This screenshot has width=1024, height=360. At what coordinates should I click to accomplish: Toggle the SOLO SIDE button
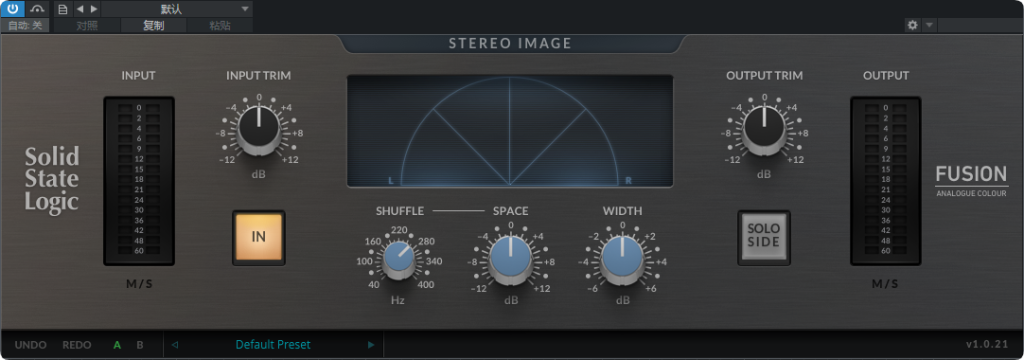[764, 237]
